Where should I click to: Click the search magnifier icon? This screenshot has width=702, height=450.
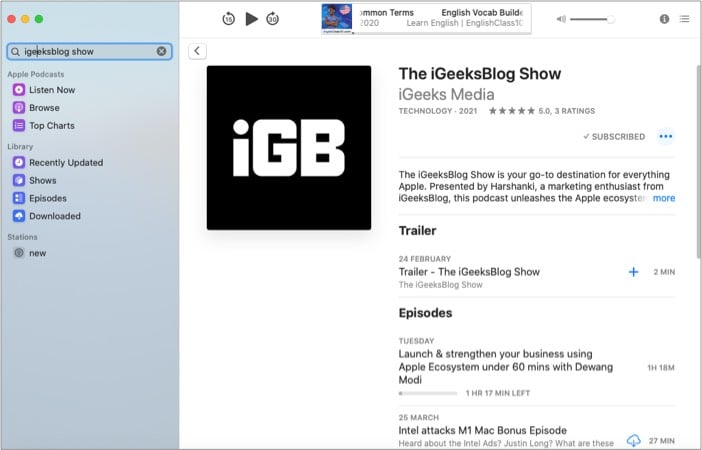click(15, 51)
